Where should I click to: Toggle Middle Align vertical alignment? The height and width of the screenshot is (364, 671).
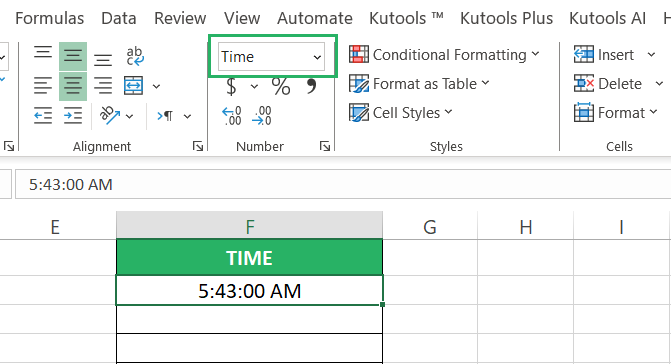click(73, 56)
